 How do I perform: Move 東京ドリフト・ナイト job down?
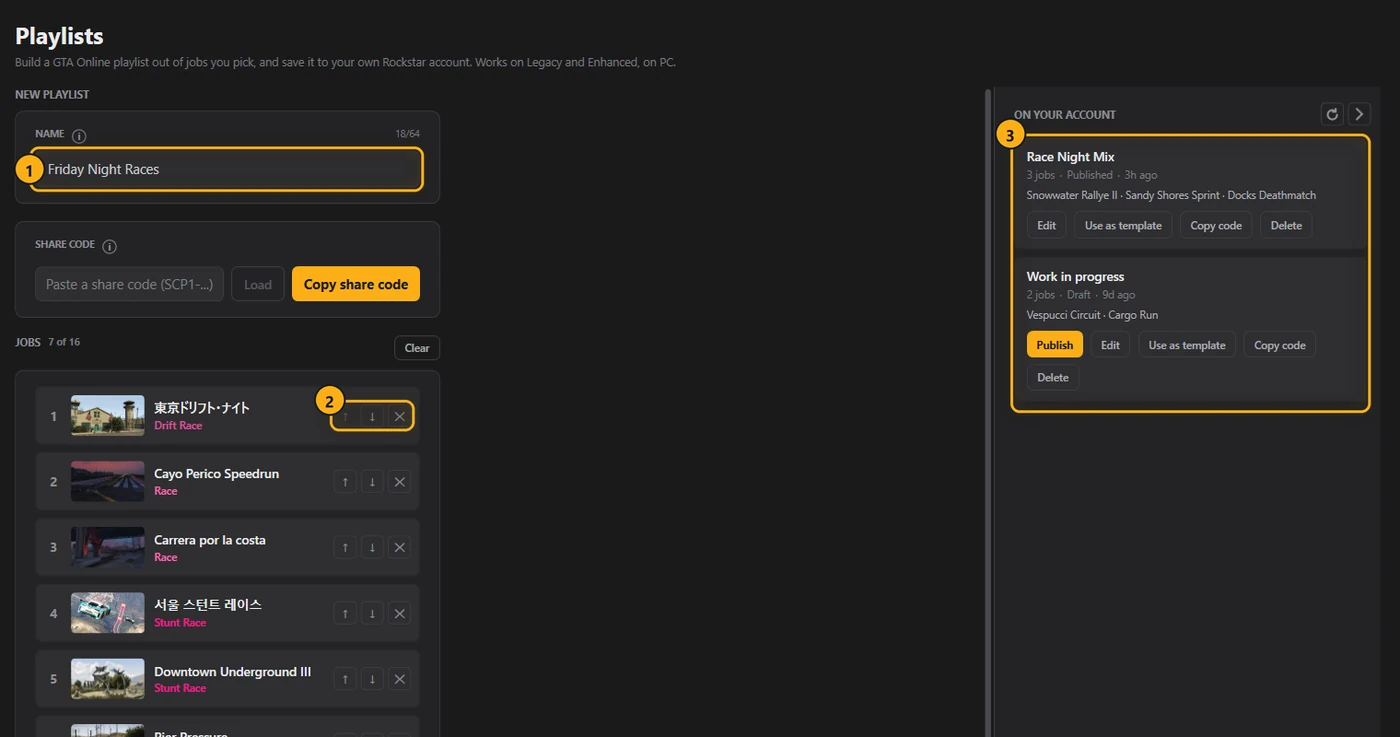click(372, 416)
